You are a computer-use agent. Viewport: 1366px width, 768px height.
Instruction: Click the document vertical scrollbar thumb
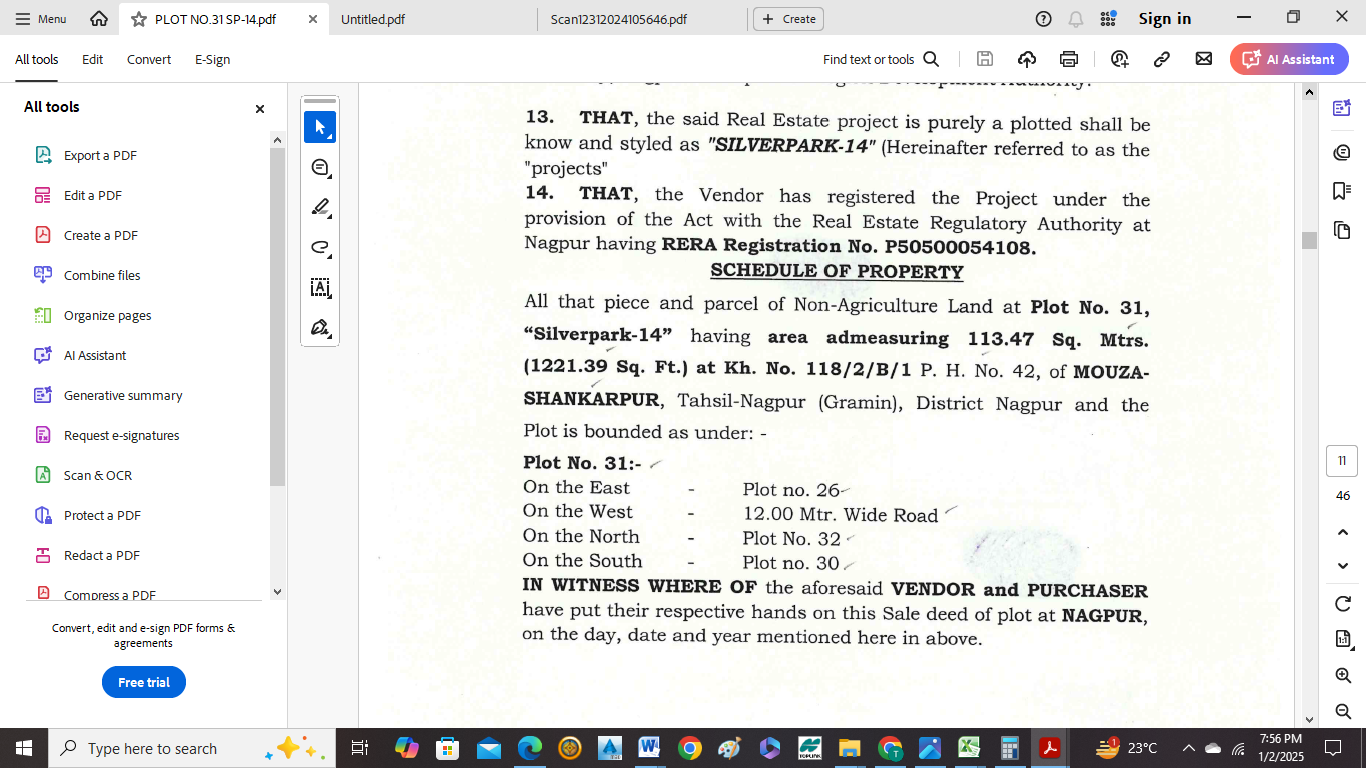point(1309,240)
